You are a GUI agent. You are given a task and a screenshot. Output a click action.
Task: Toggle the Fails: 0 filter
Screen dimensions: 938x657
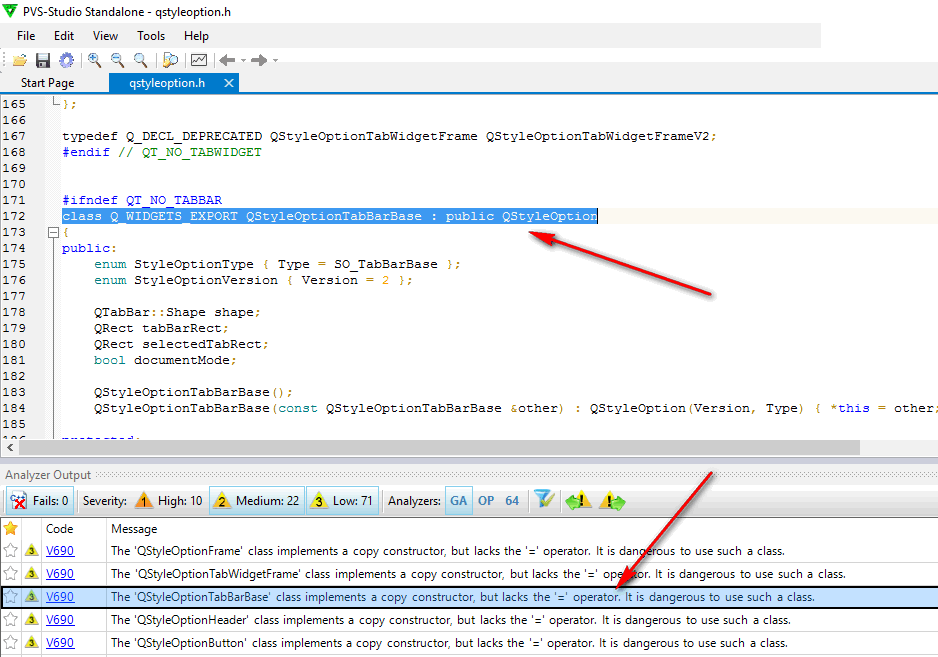40,501
